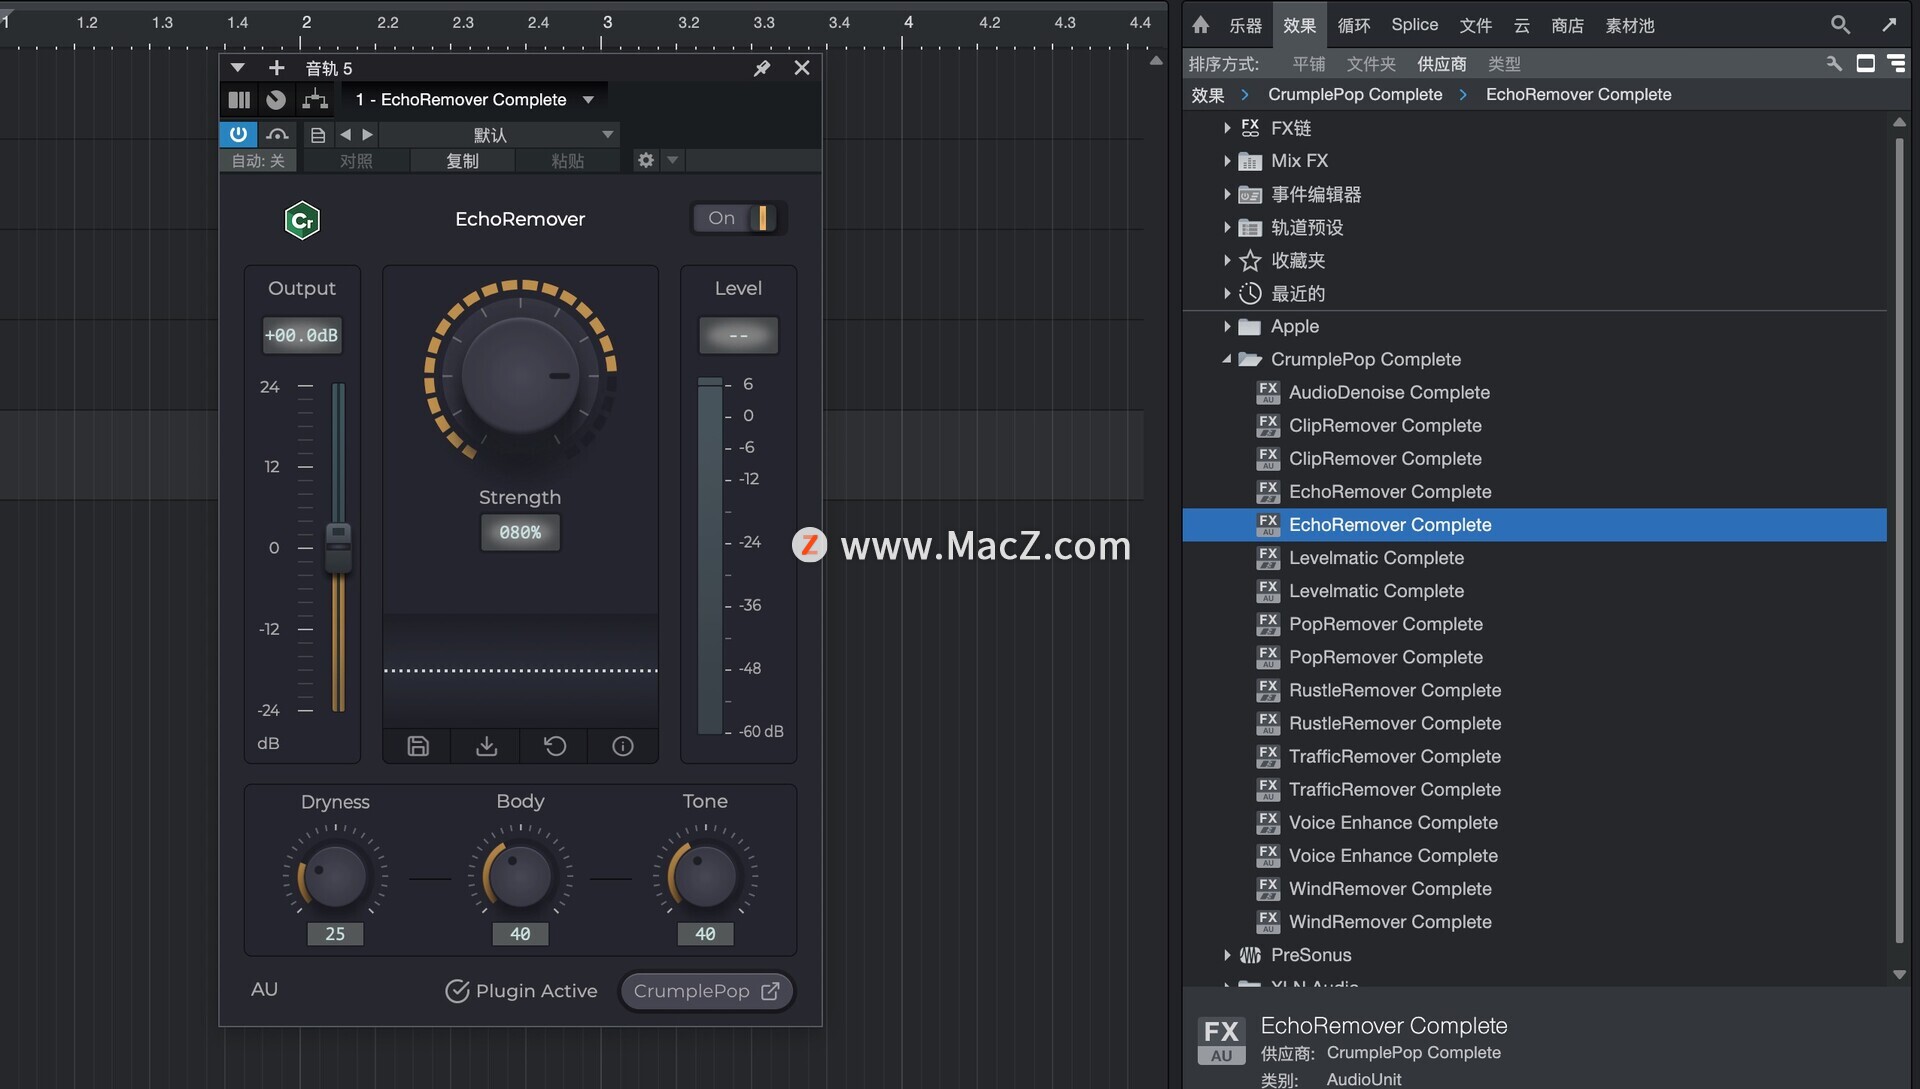Open the CrumplePop website link button
The height and width of the screenshot is (1089, 1920).
click(706, 991)
